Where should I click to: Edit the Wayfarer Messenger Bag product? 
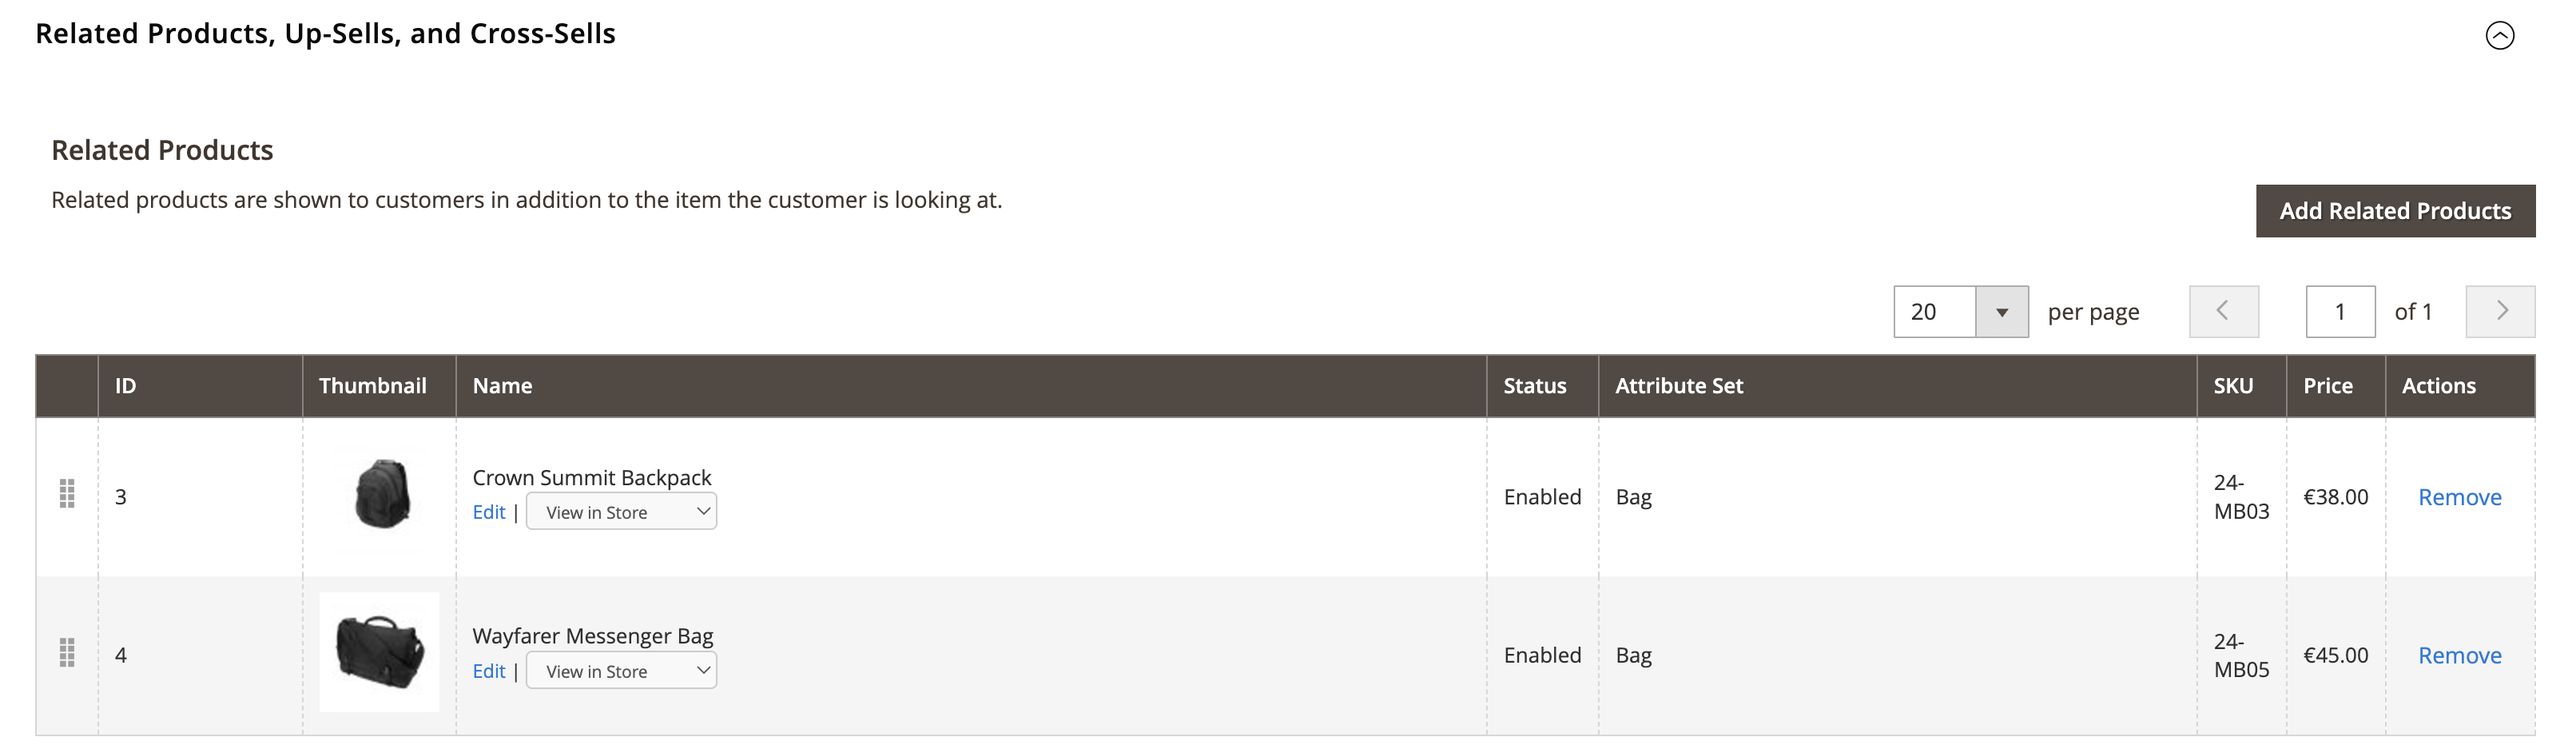488,672
